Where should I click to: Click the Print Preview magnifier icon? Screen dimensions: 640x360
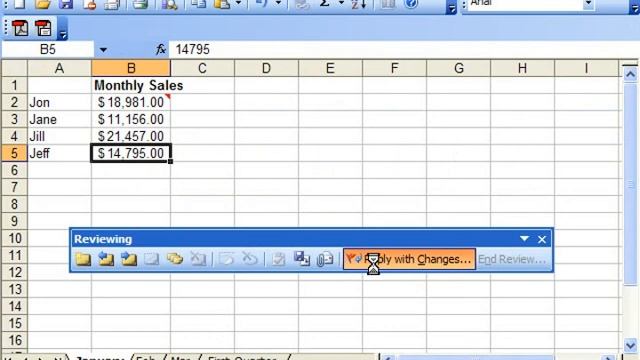[x=169, y=4]
